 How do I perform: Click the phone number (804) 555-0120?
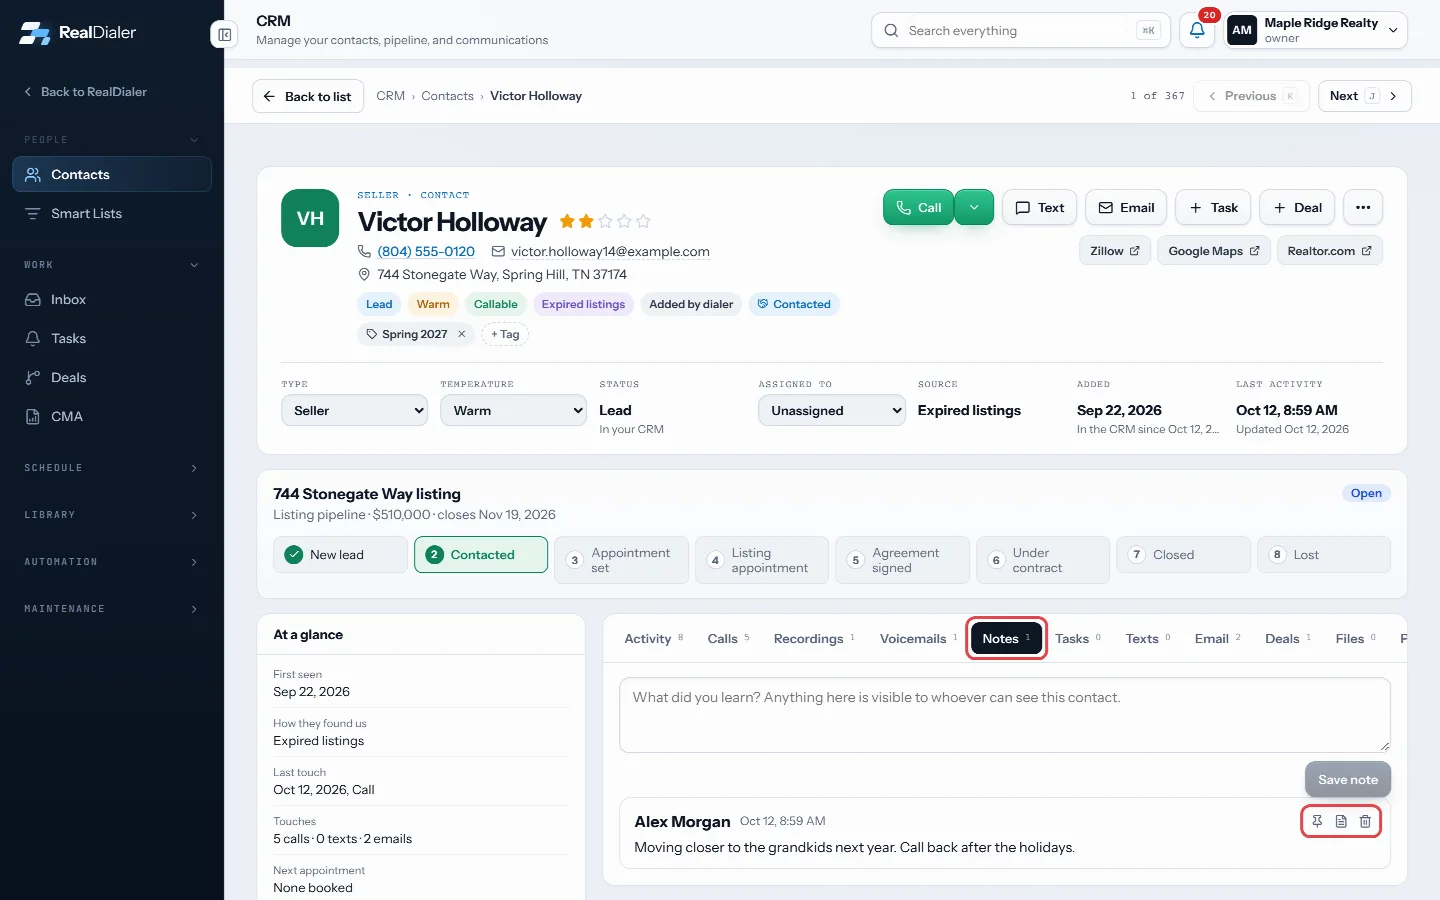click(426, 251)
